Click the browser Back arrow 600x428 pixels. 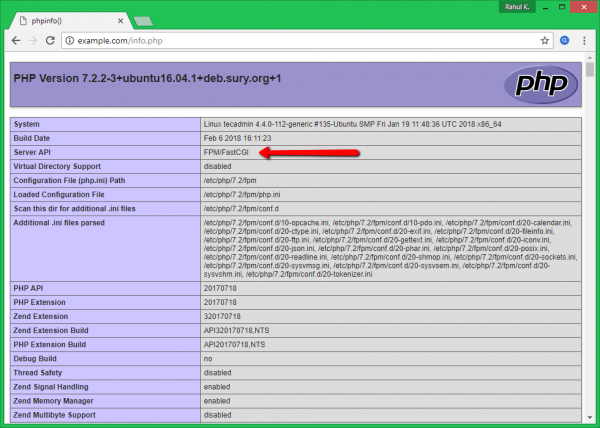(x=14, y=41)
